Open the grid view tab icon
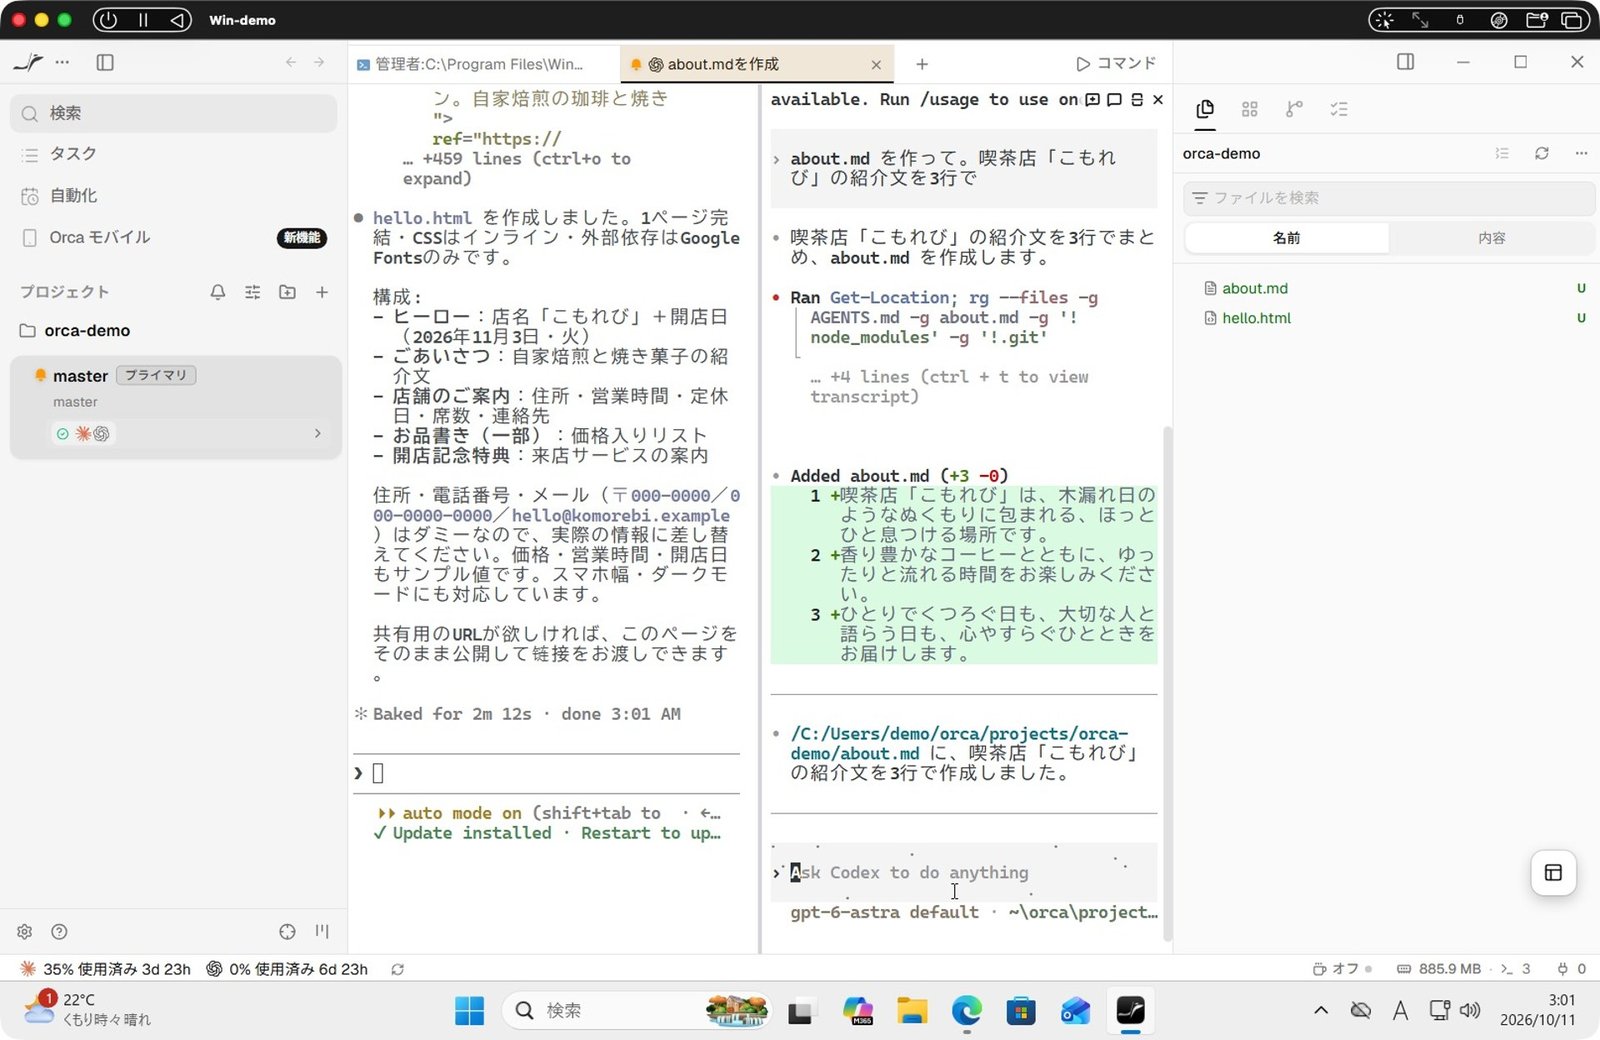This screenshot has height=1040, width=1600. click(x=1250, y=109)
